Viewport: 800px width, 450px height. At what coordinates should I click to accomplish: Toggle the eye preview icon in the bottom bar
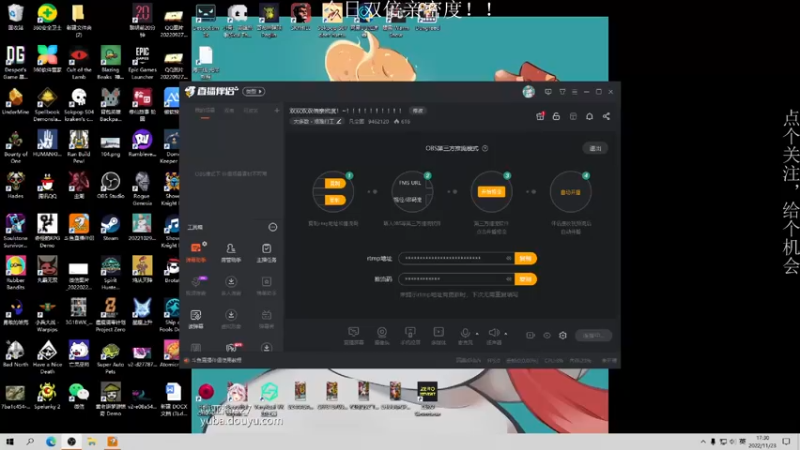pyautogui.click(x=547, y=335)
